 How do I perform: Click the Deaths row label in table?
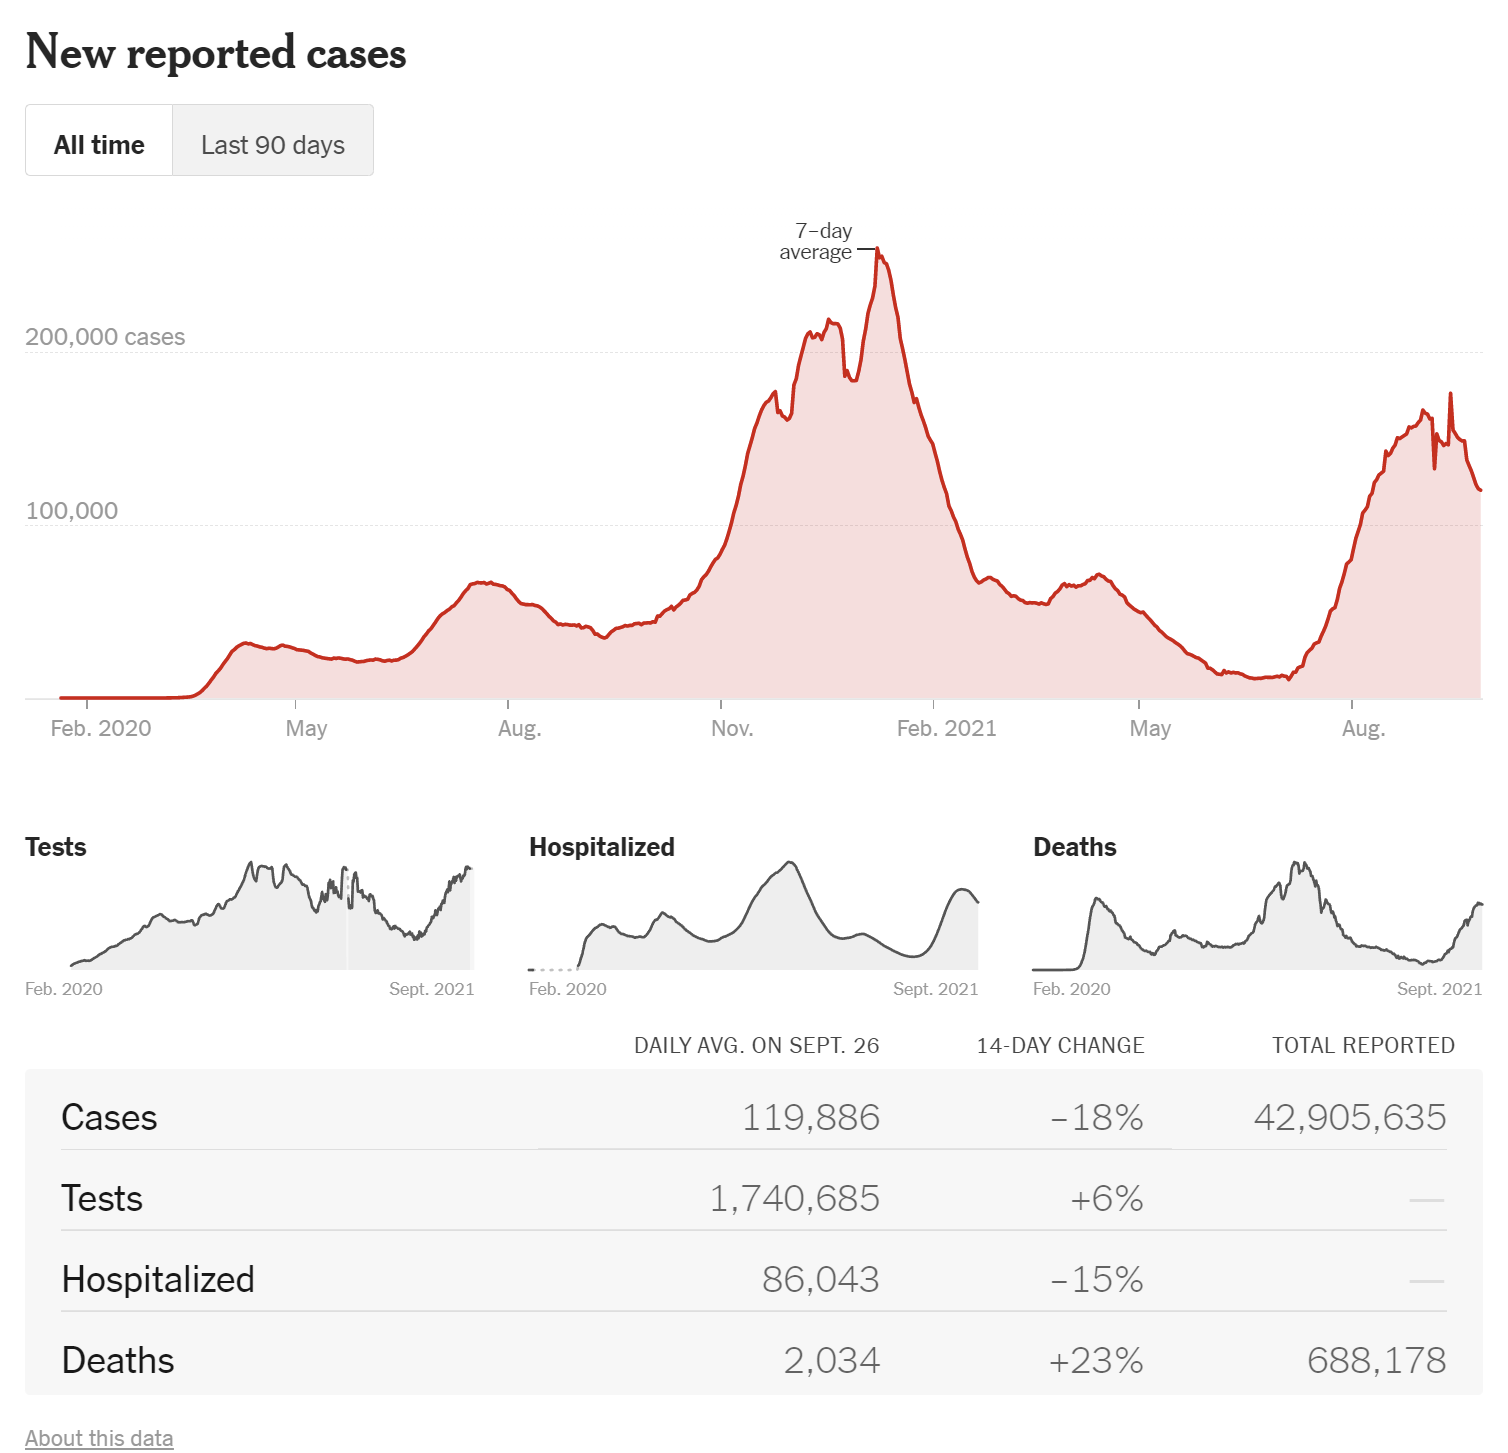pyautogui.click(x=118, y=1360)
